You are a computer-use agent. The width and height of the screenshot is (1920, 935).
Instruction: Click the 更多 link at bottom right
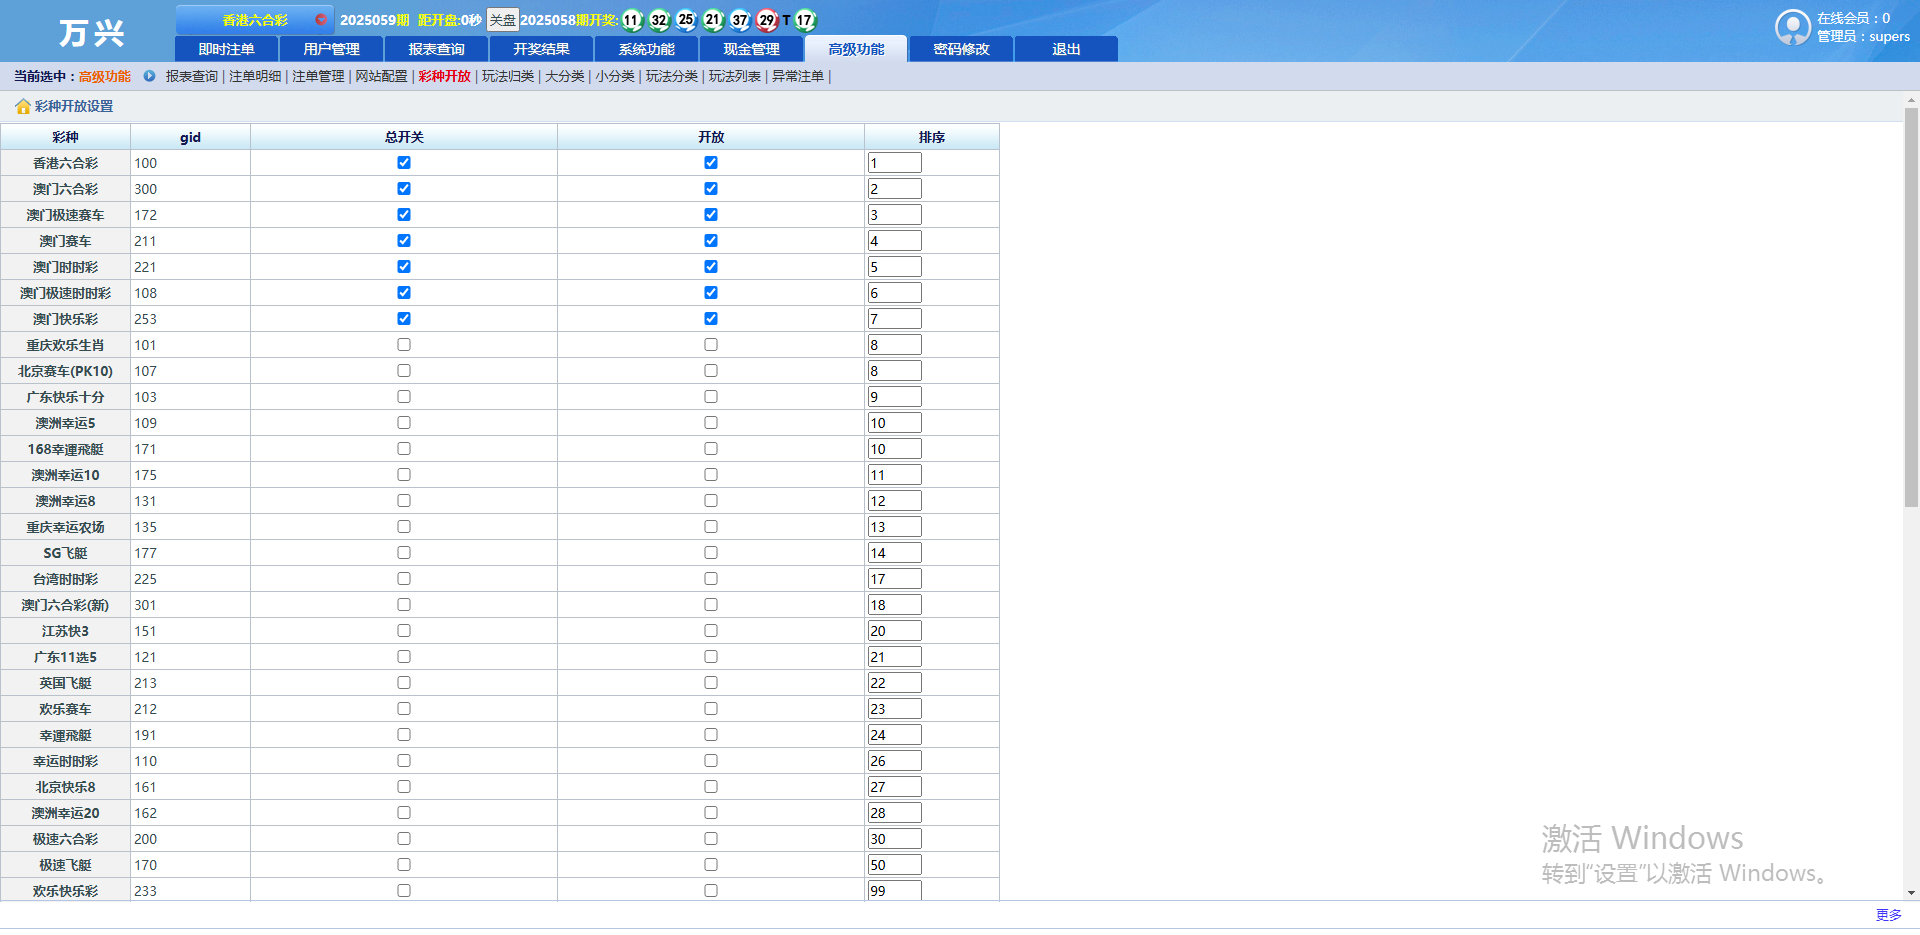(x=1888, y=915)
